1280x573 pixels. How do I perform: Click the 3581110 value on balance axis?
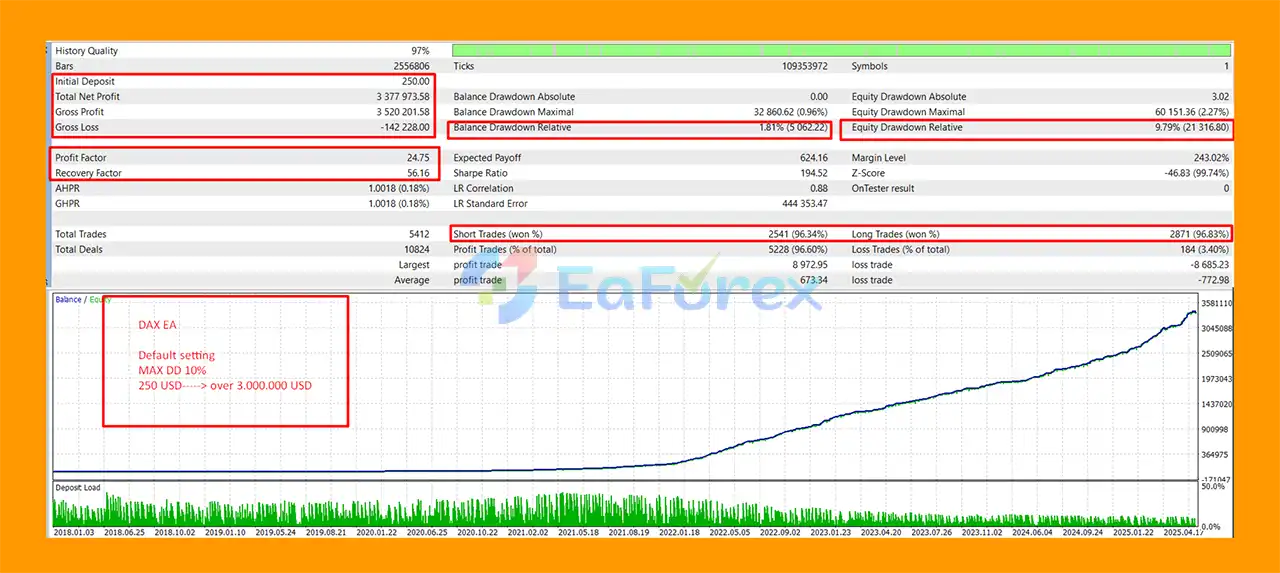pyautogui.click(x=1215, y=303)
